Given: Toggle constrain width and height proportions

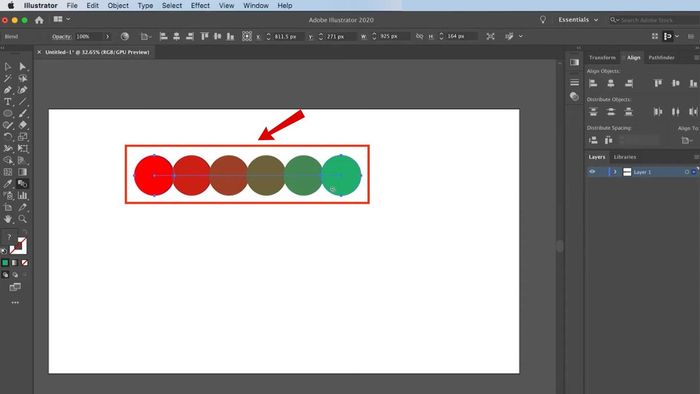Looking at the screenshot, I should pyautogui.click(x=419, y=36).
